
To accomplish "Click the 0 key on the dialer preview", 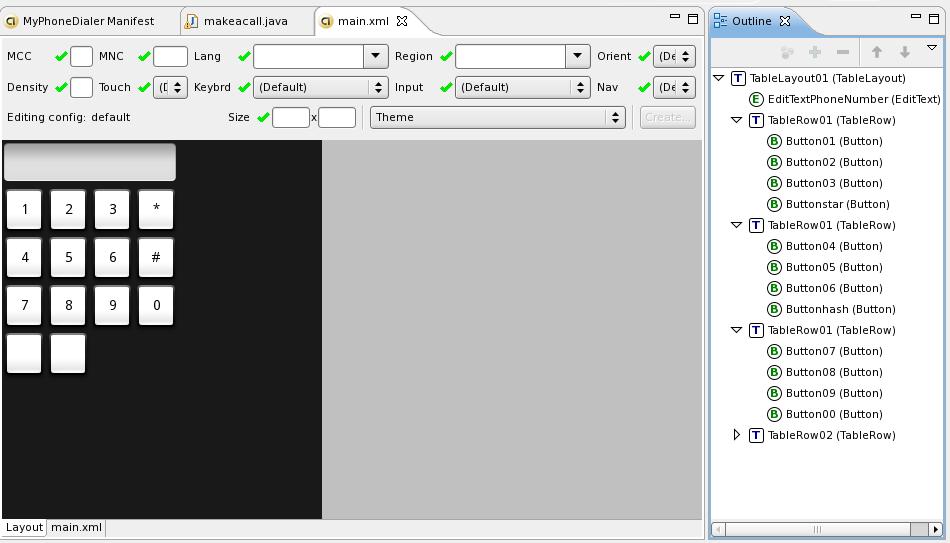I will tap(156, 305).
